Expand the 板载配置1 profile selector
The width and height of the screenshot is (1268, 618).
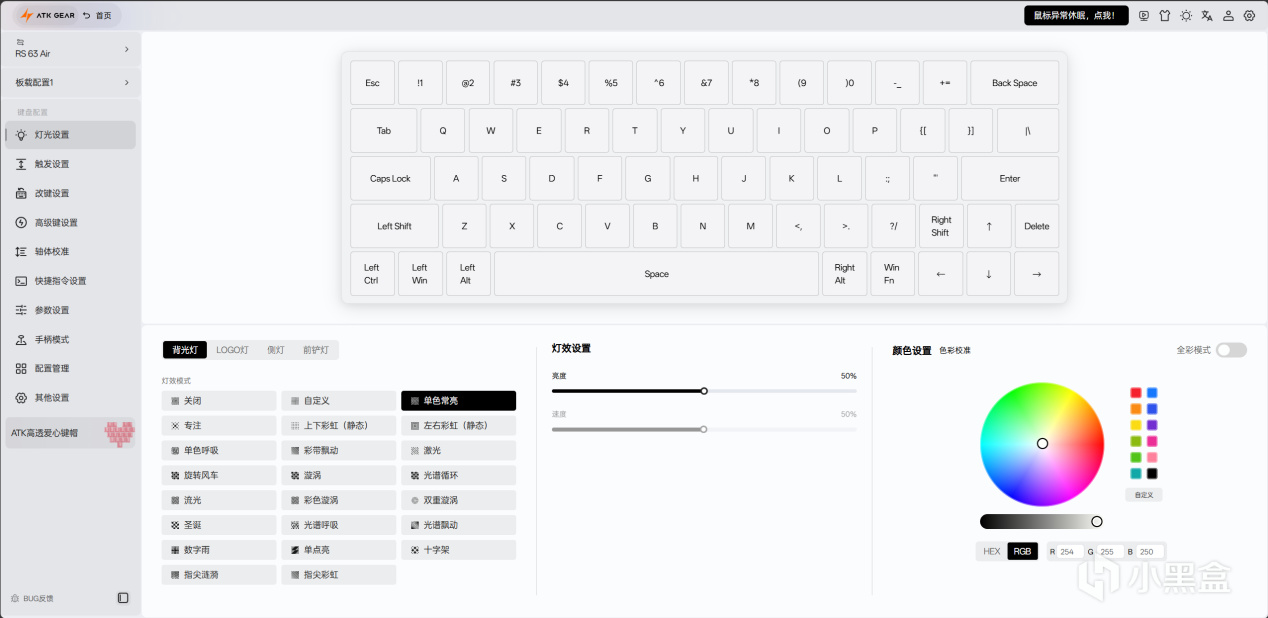tap(70, 82)
